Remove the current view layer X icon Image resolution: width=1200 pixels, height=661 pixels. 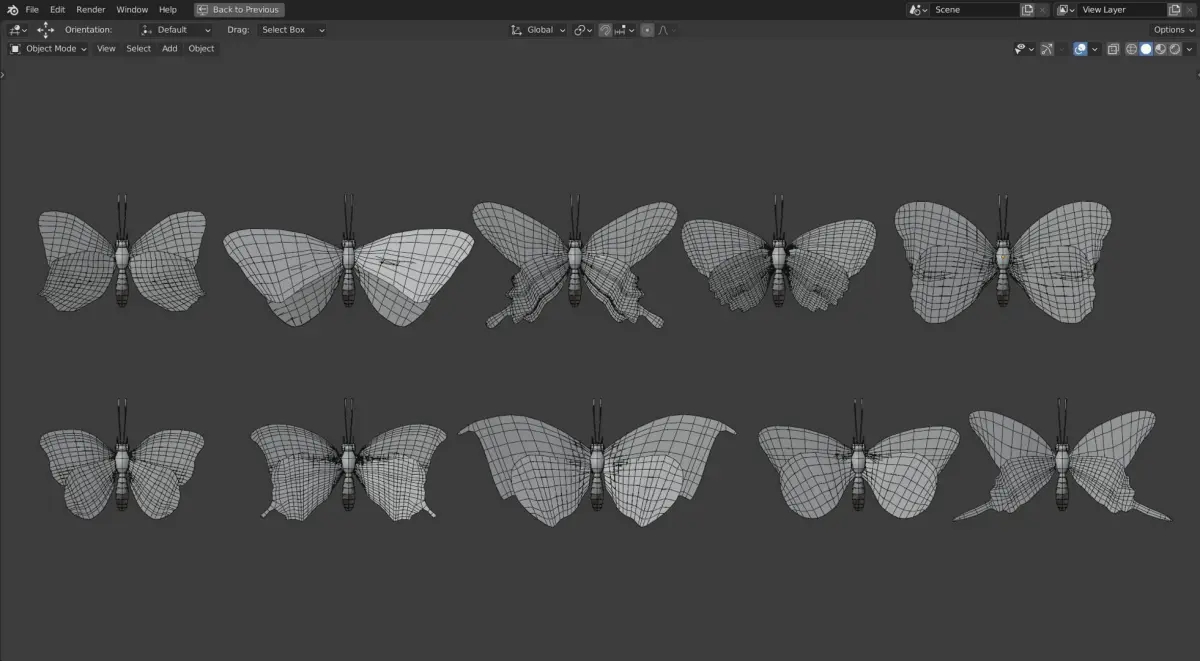tap(1191, 10)
